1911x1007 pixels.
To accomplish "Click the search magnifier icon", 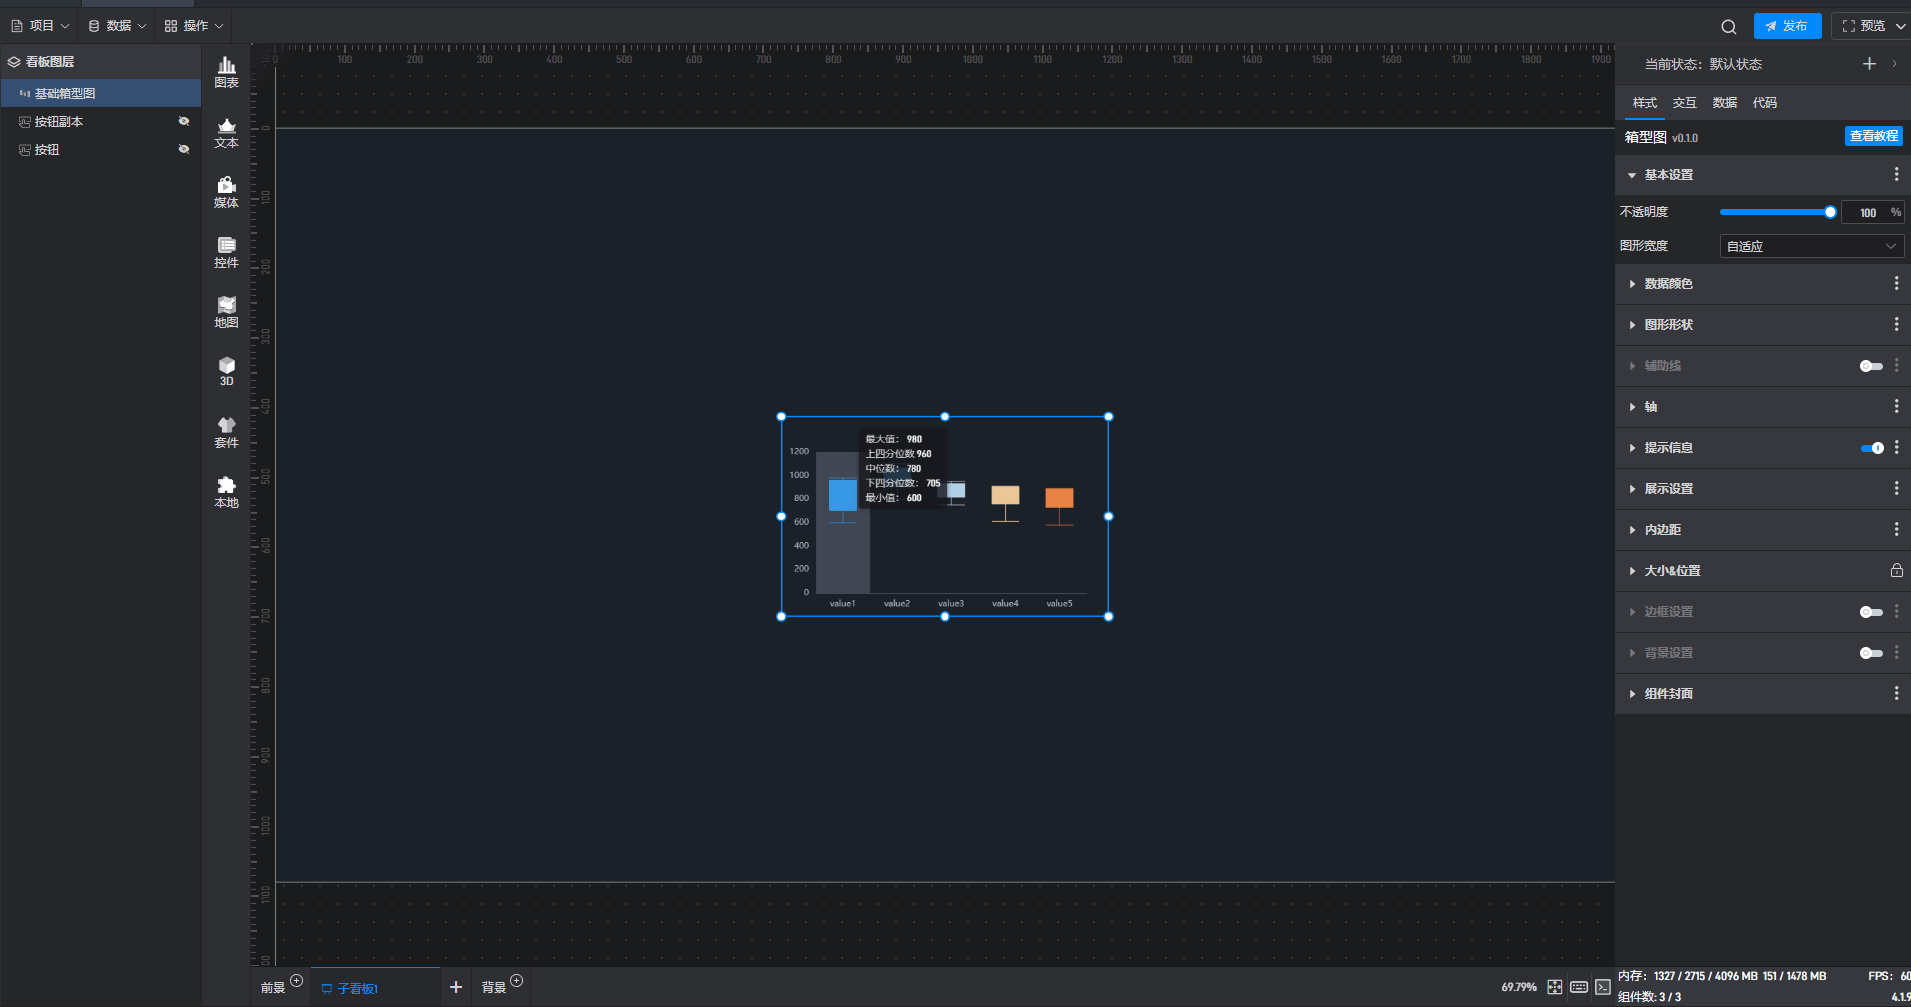I will [1728, 27].
